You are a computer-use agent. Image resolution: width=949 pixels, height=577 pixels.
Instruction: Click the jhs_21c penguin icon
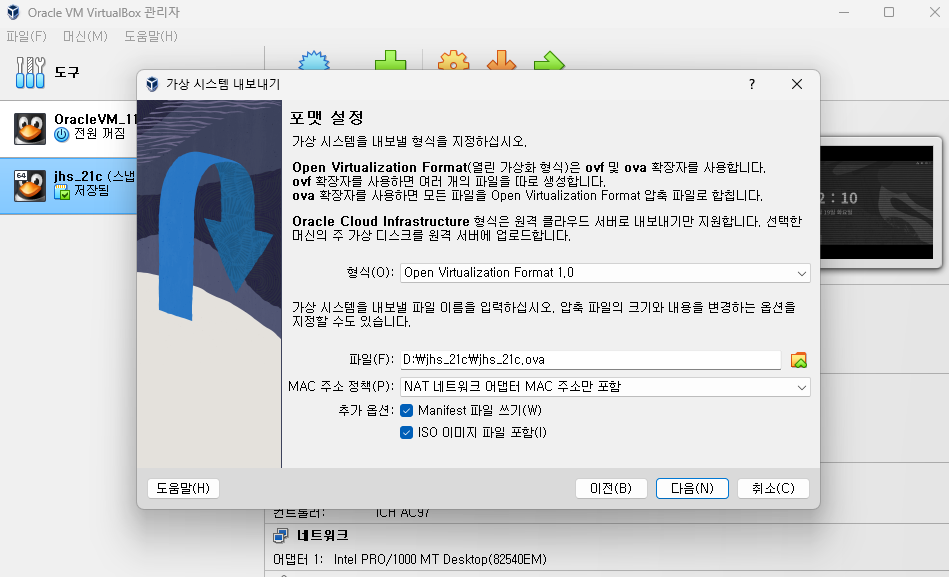30,185
